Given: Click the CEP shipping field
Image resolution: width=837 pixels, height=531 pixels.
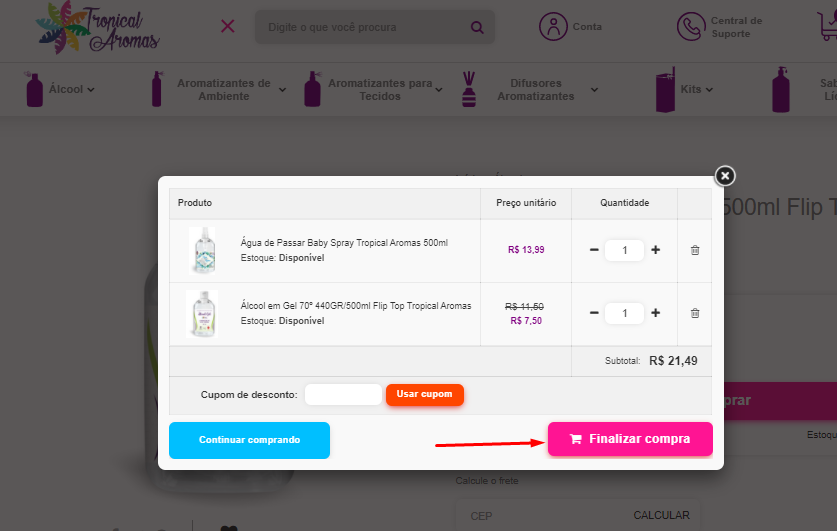Looking at the screenshot, I should click(544, 516).
